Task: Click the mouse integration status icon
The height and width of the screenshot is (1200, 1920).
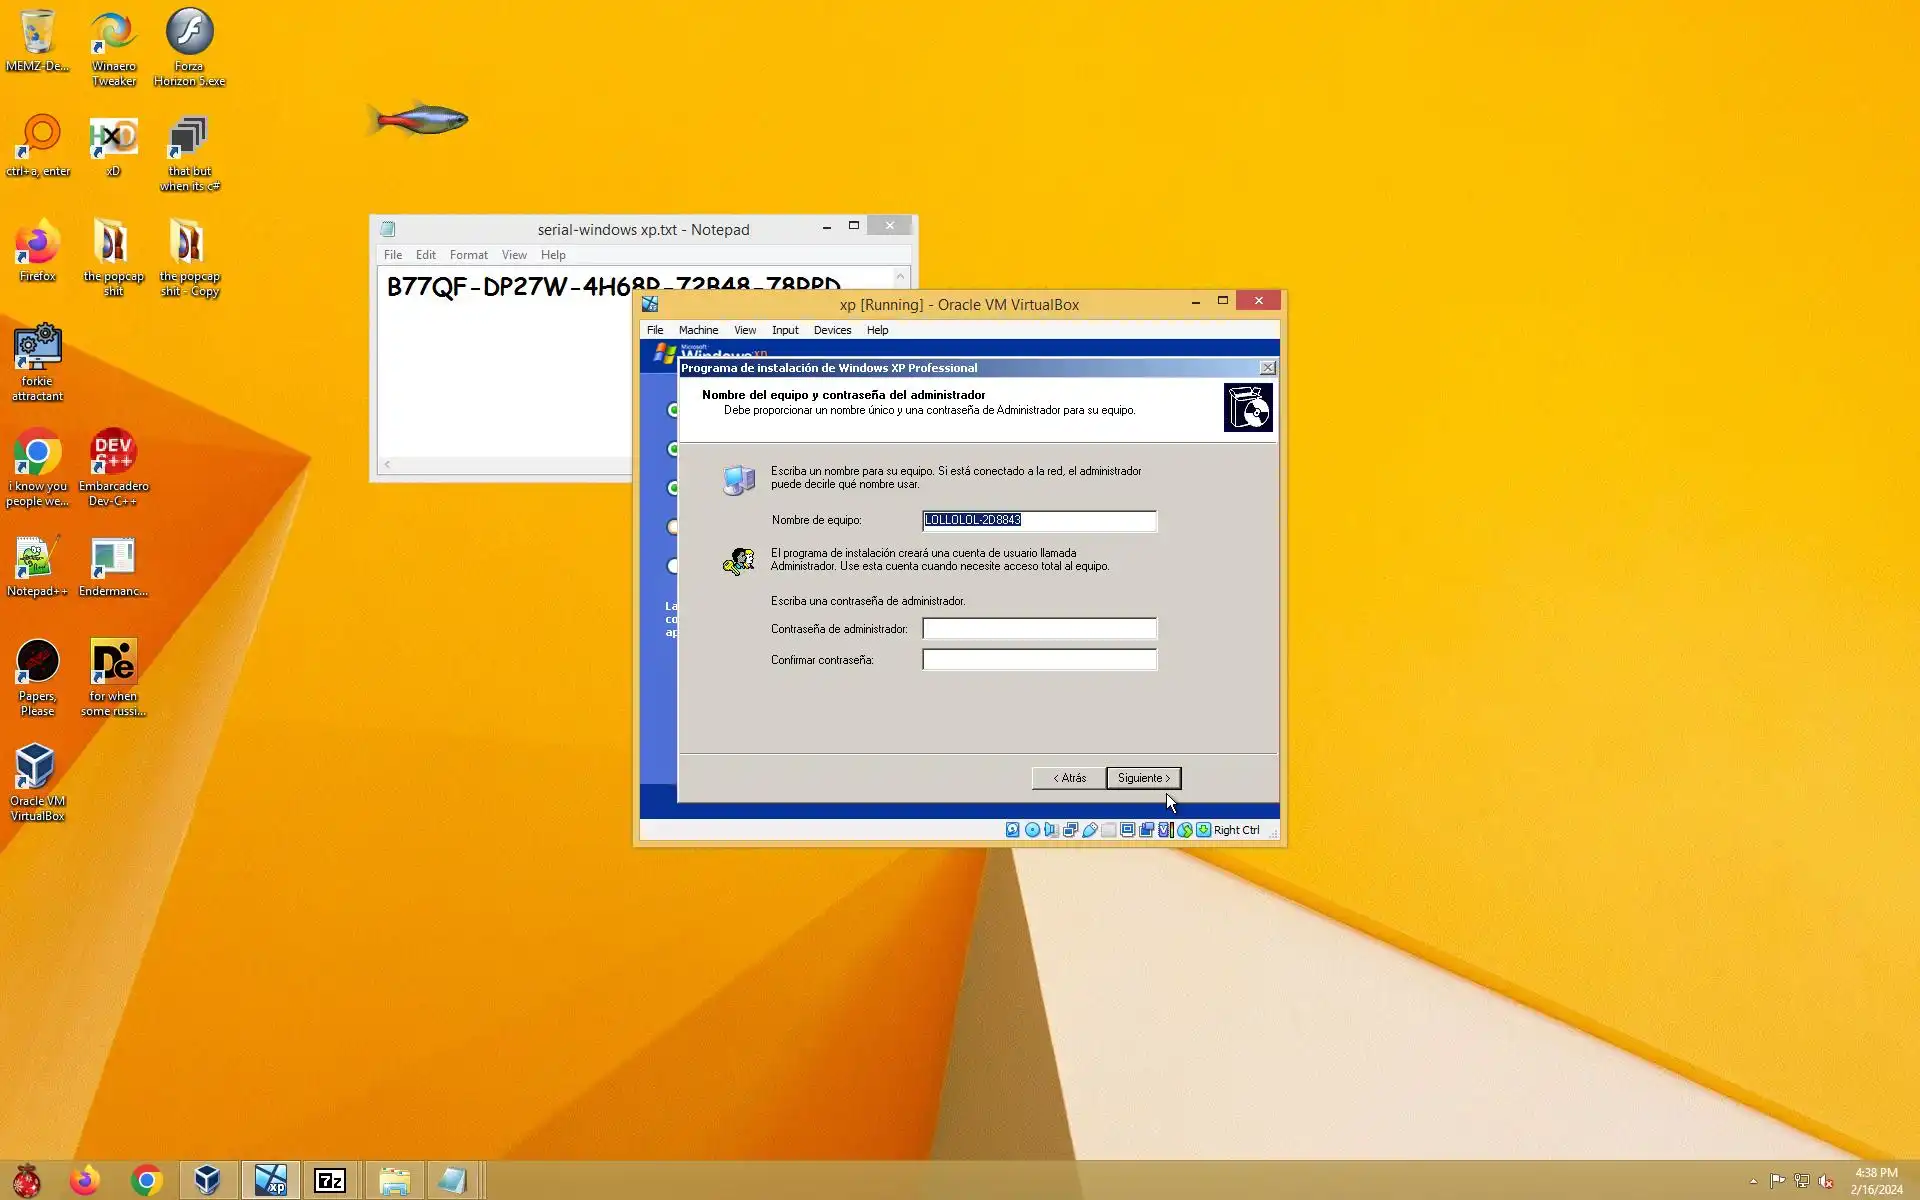Action: click(1185, 830)
